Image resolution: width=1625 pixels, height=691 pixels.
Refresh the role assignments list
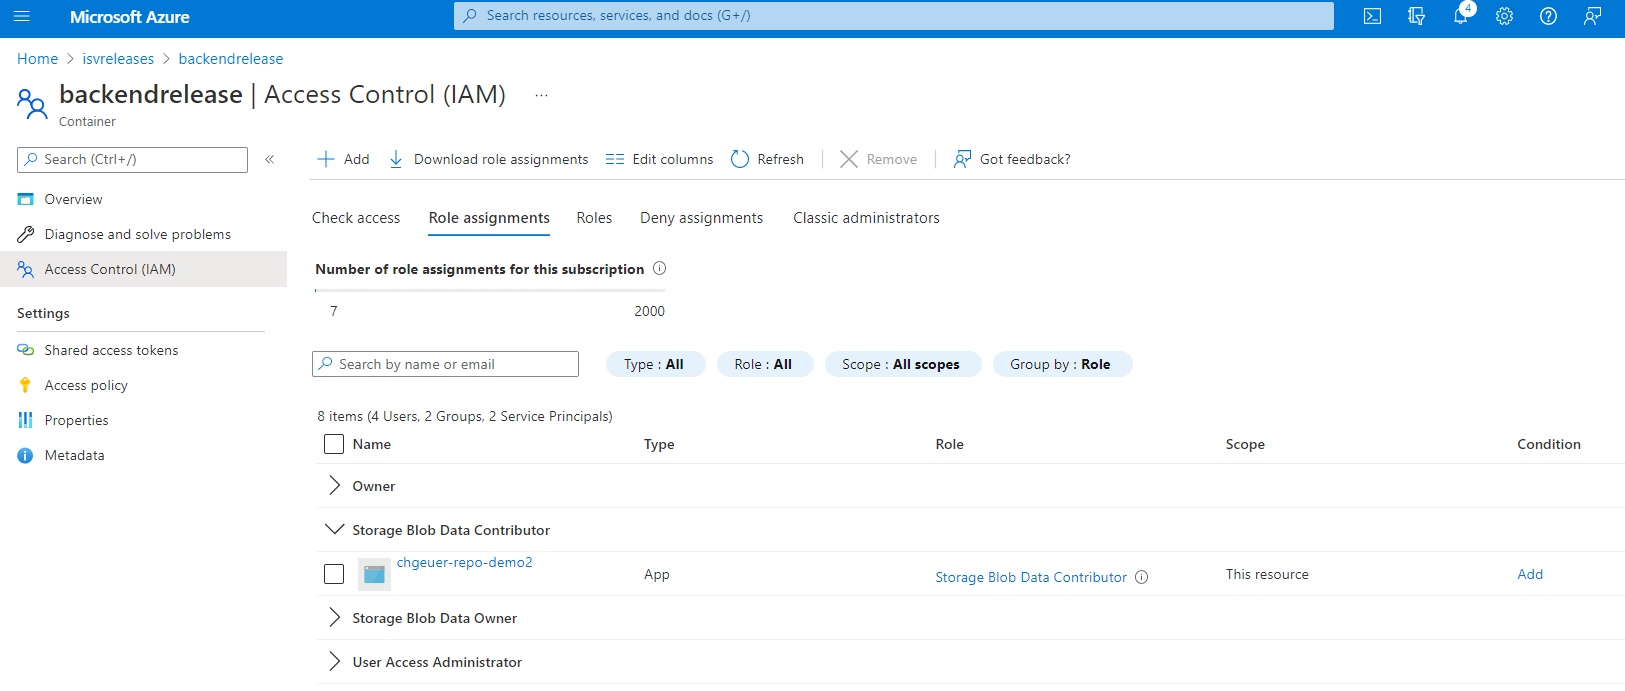[x=767, y=159]
